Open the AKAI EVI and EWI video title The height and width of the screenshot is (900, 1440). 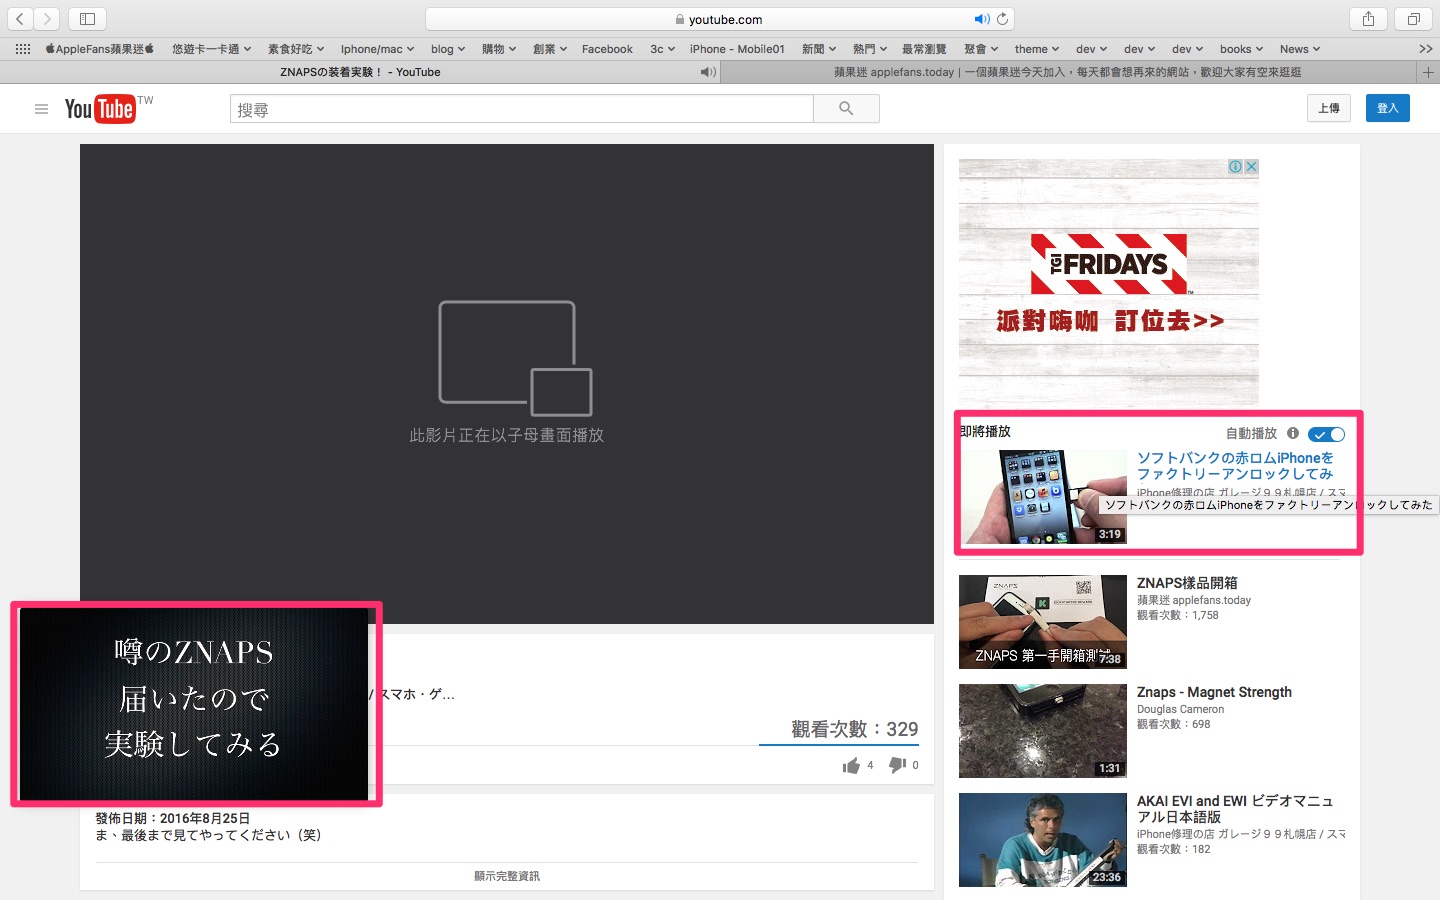coord(1235,809)
